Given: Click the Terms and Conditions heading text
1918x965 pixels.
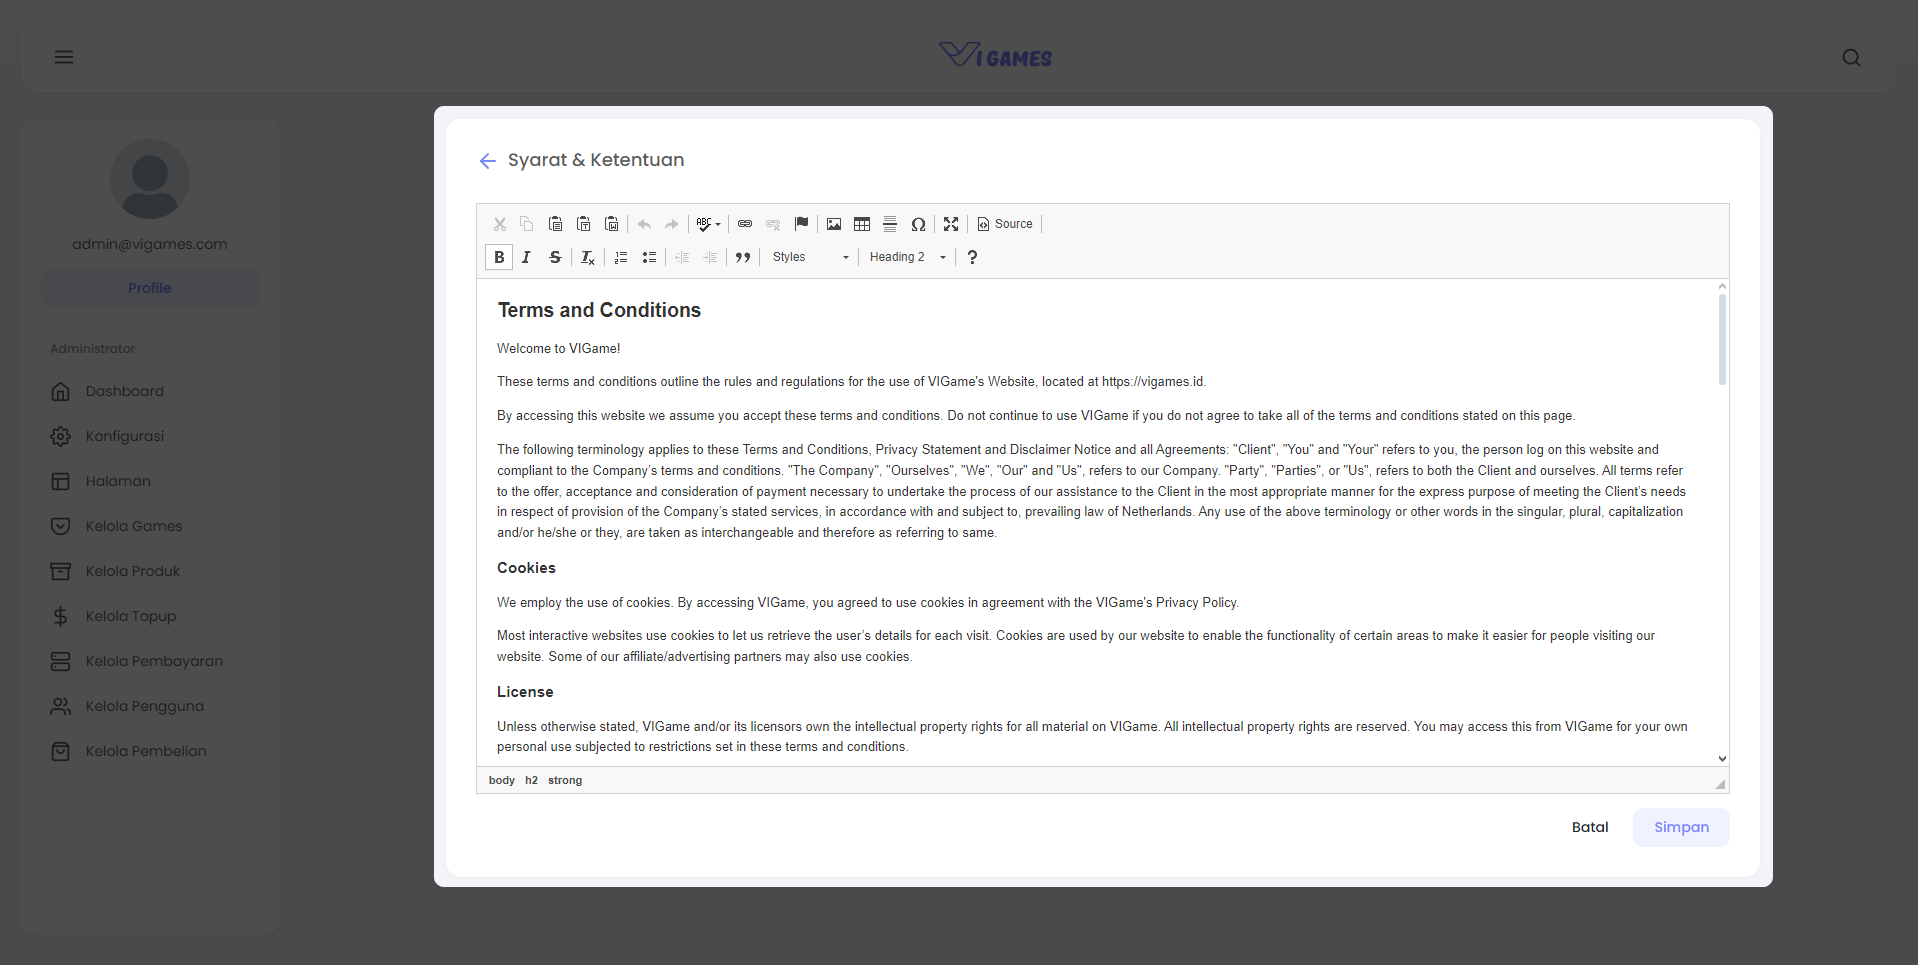Looking at the screenshot, I should [599, 310].
